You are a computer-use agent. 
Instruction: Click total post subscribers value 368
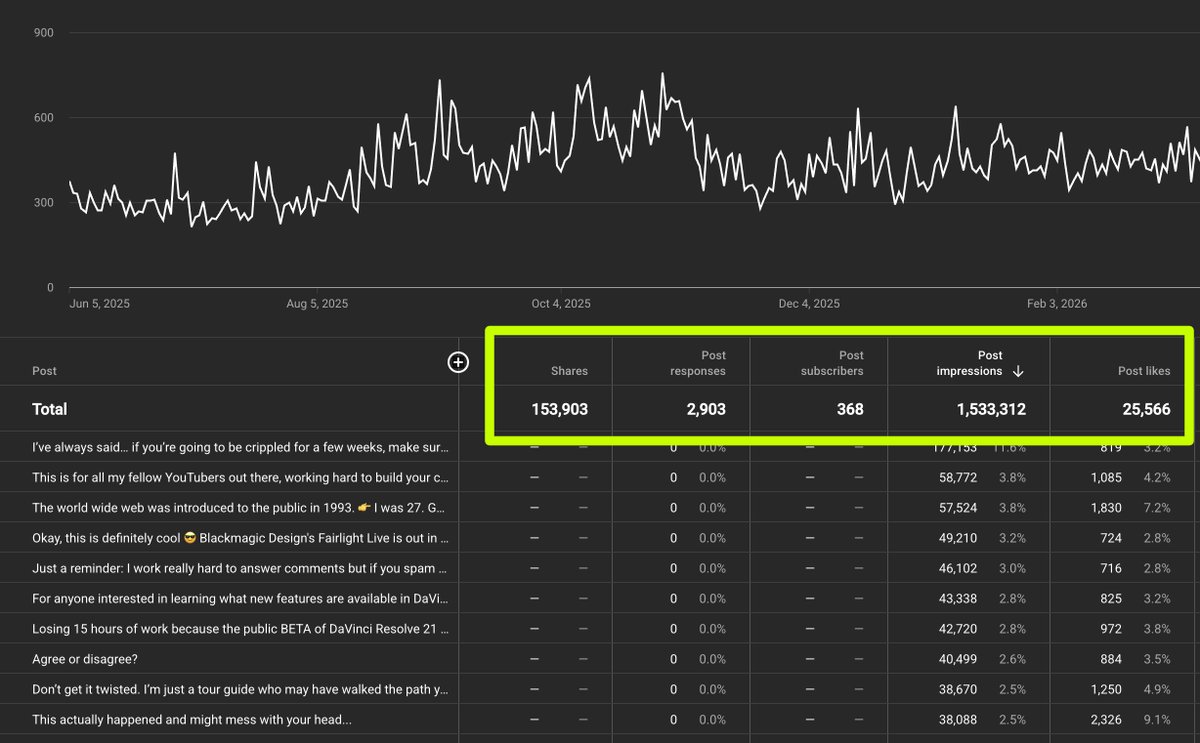850,409
